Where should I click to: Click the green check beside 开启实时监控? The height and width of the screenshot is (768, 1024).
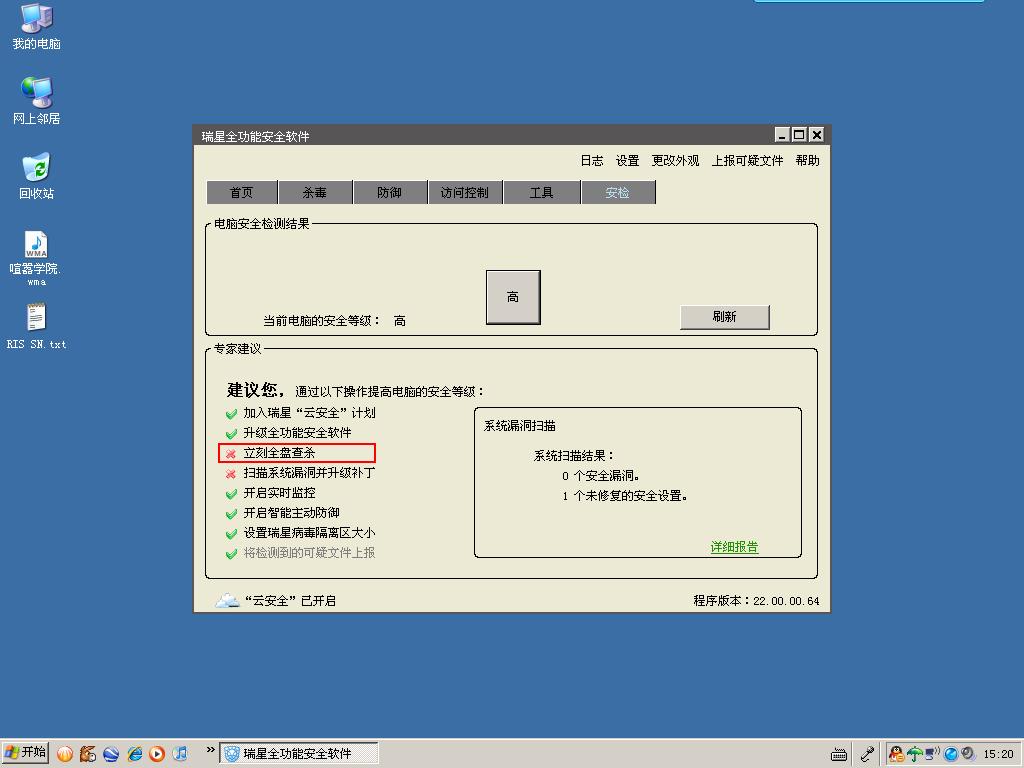(x=231, y=494)
